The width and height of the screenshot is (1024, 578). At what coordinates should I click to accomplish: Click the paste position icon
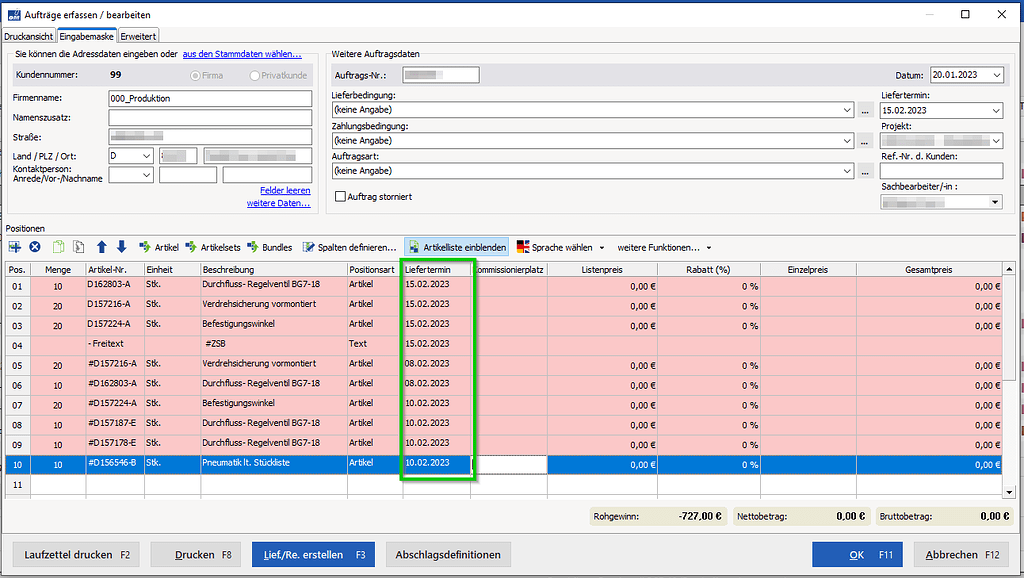point(78,247)
